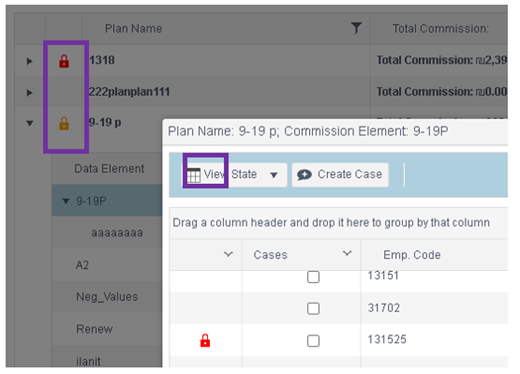Select the Renew data element
This screenshot has height=374, width=520.
tap(95, 329)
